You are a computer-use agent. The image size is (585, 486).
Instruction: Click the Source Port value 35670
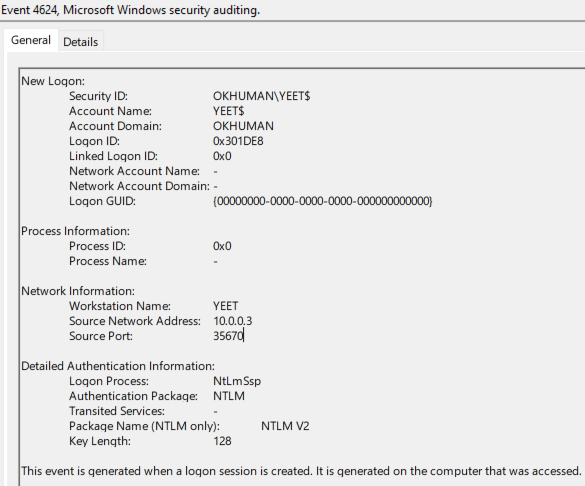pyautogui.click(x=228, y=336)
